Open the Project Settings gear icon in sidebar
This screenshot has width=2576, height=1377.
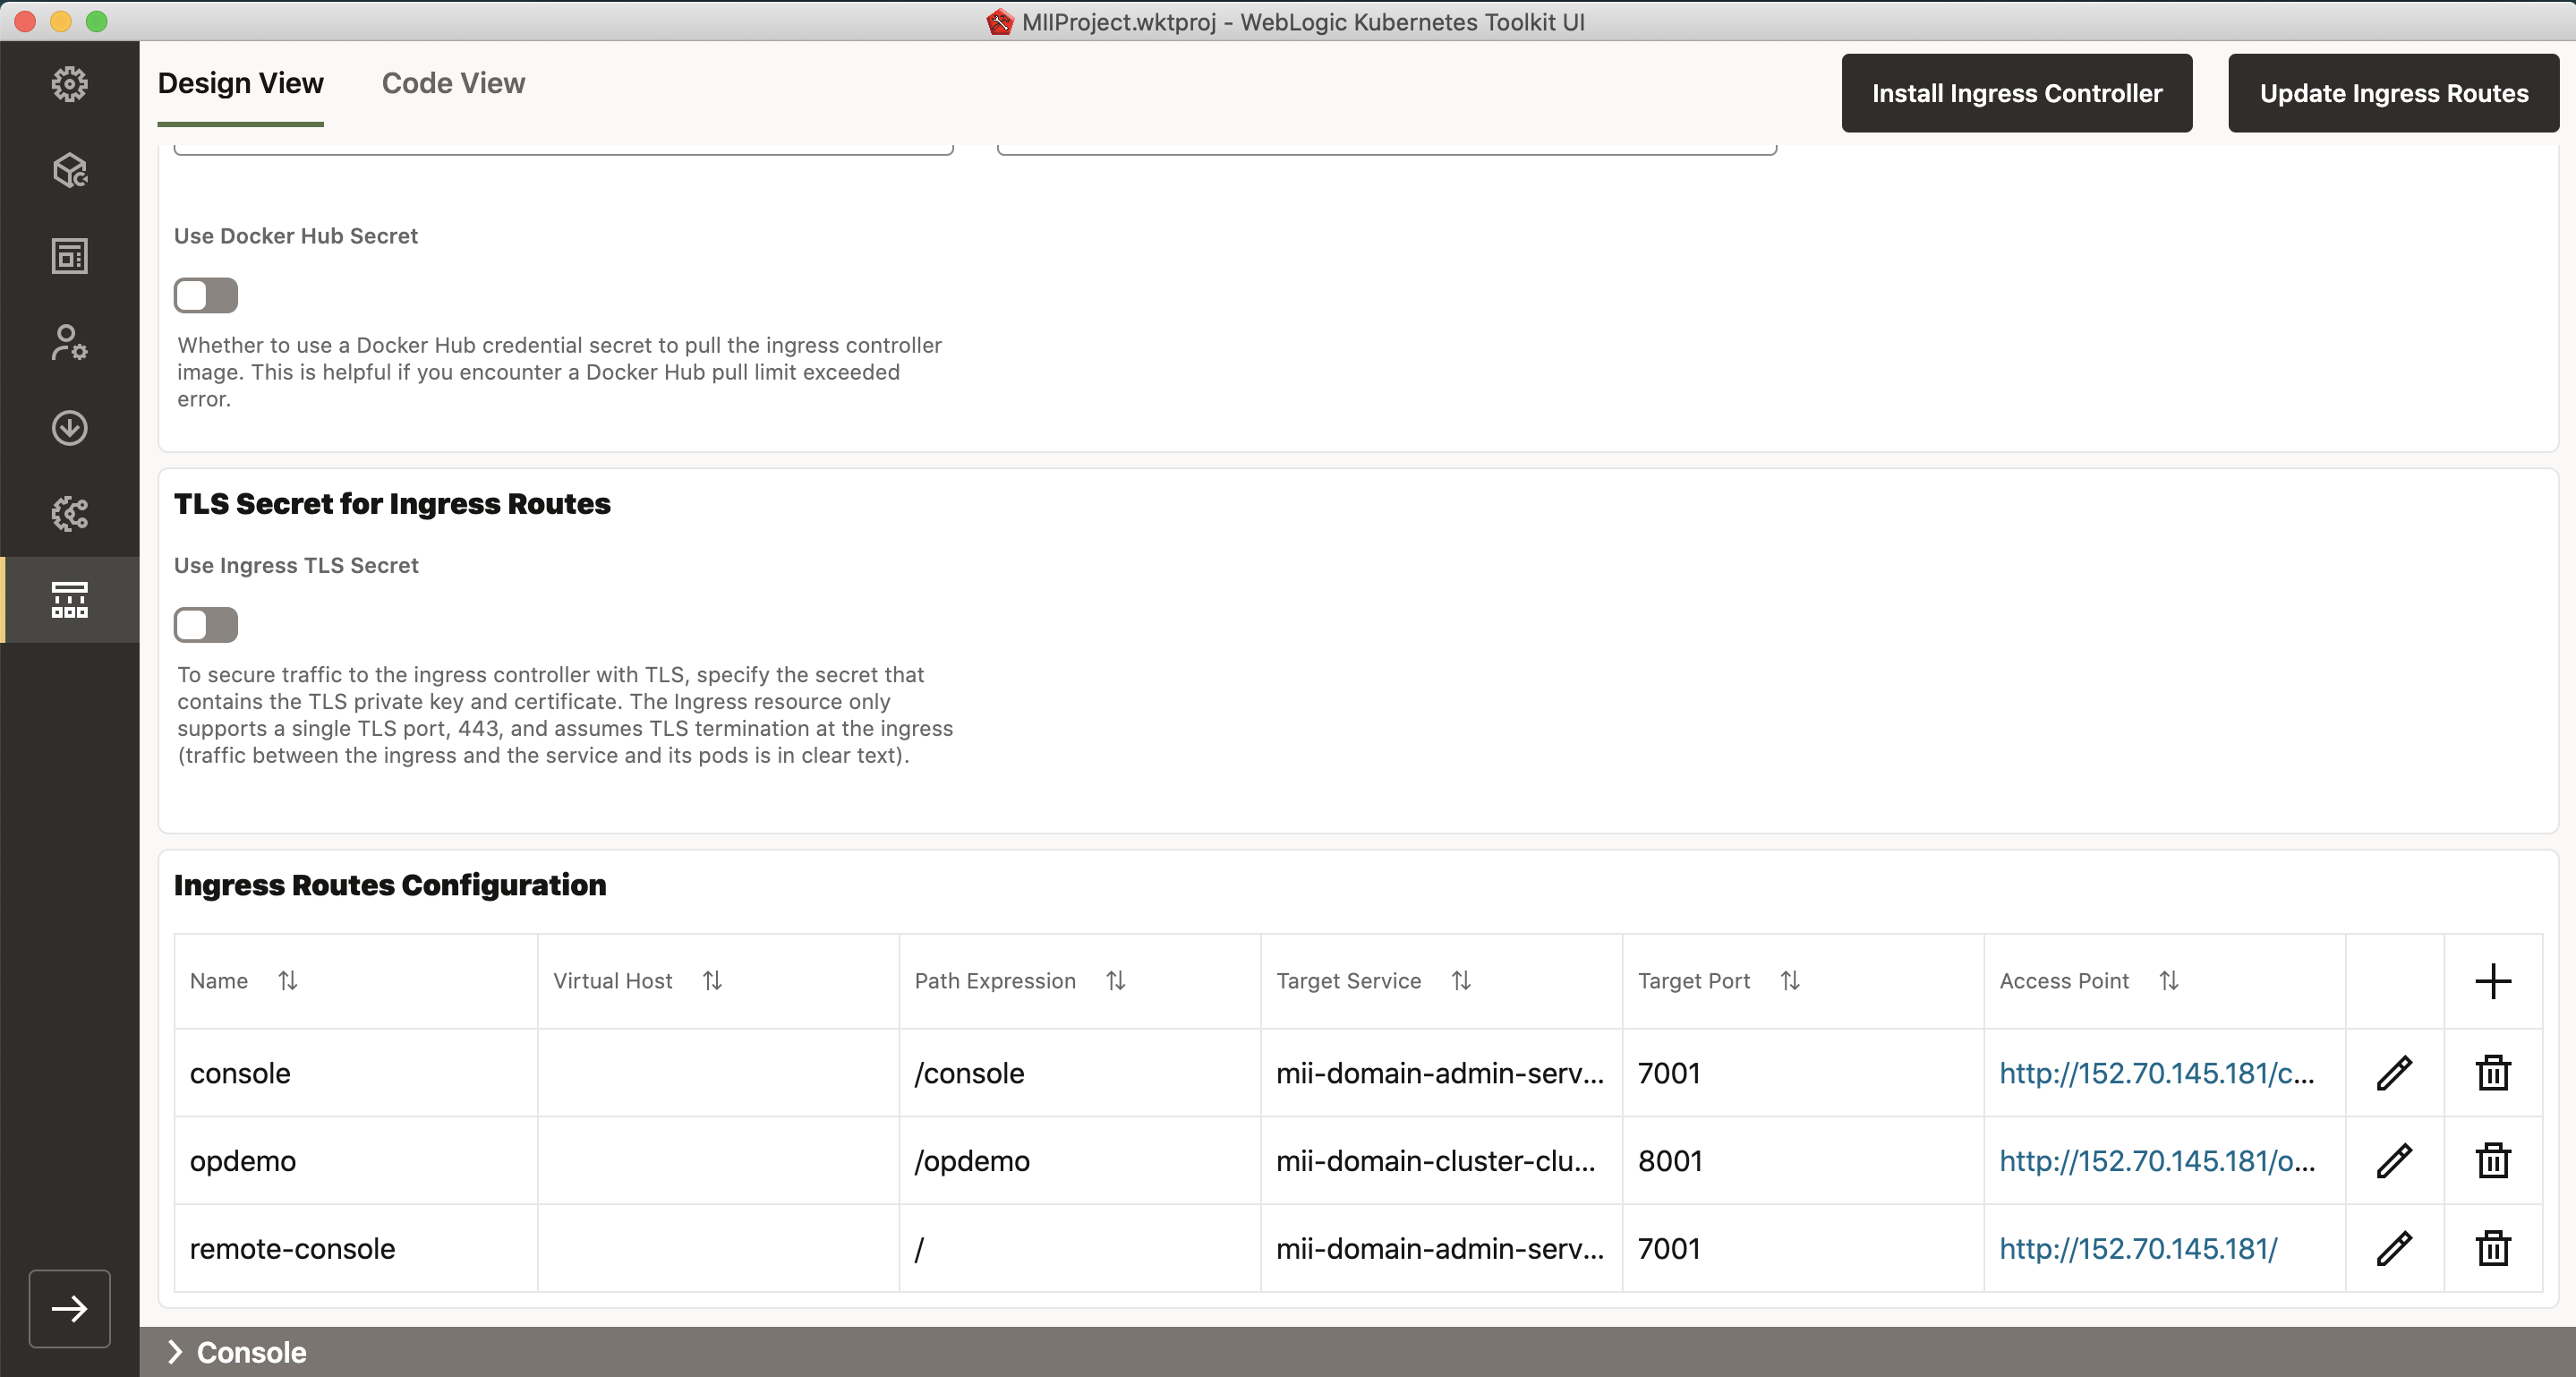69,84
